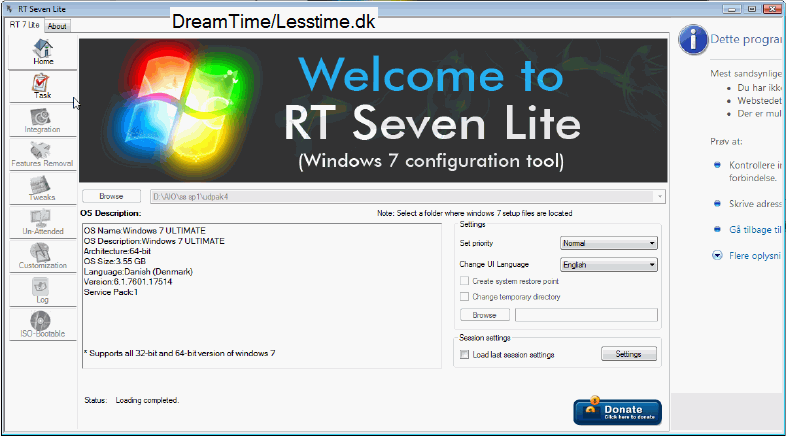
Task: Enable Create system restore point checkbox
Action: pyautogui.click(x=465, y=281)
